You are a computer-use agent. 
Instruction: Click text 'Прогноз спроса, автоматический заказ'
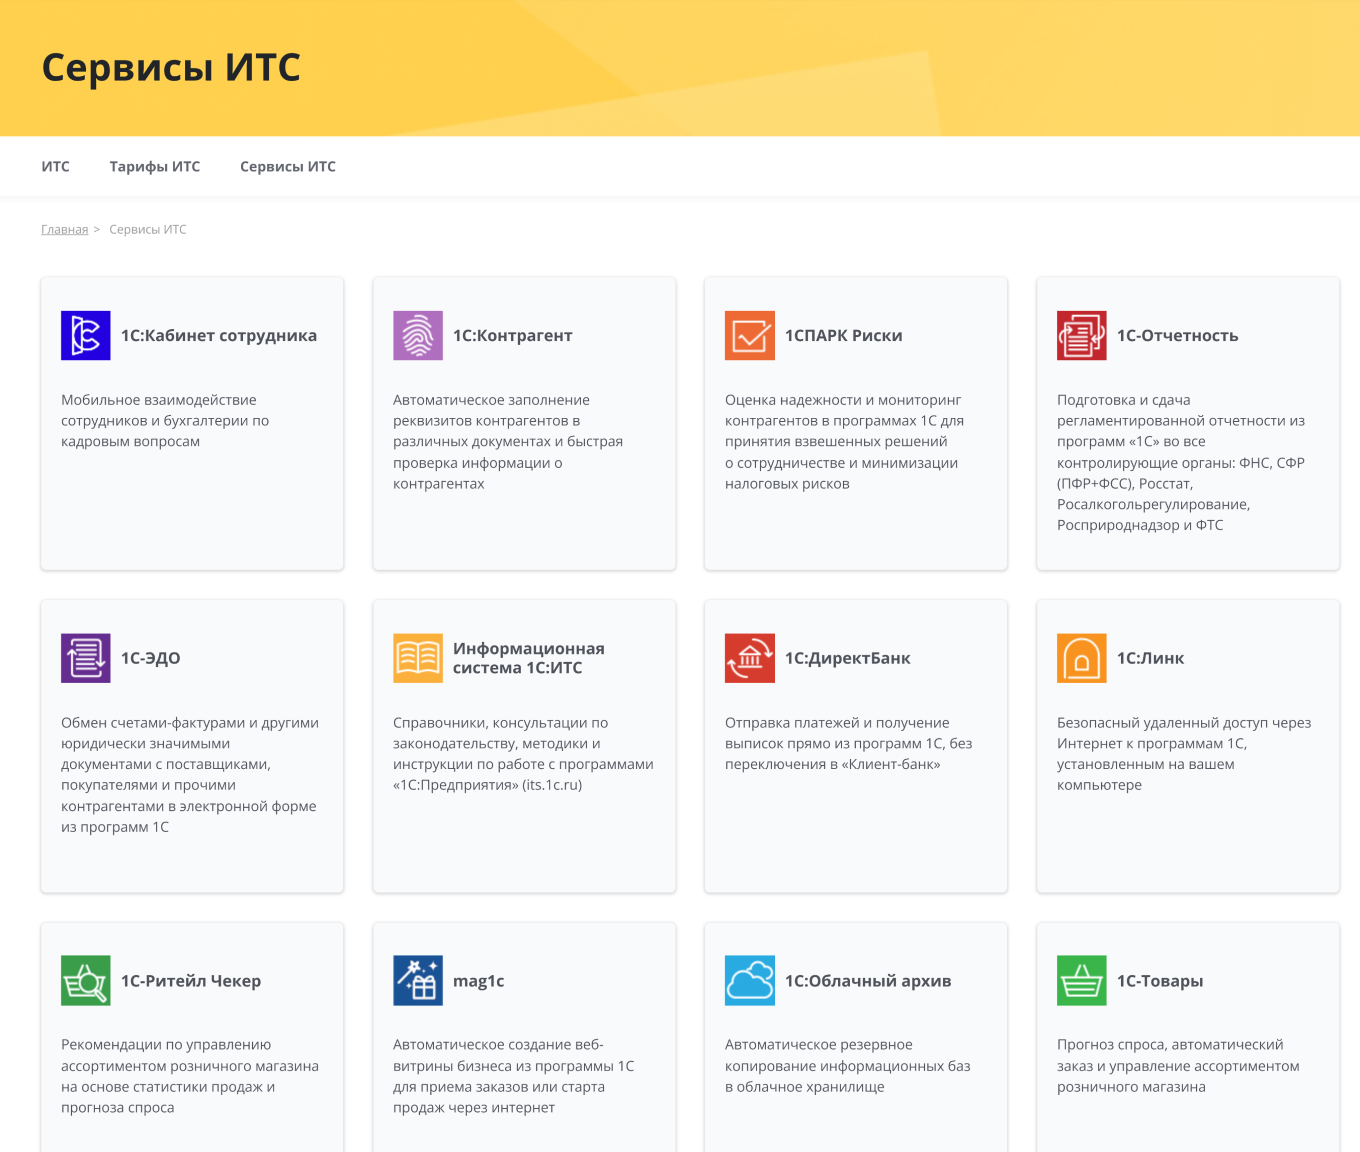[x=1178, y=1065]
